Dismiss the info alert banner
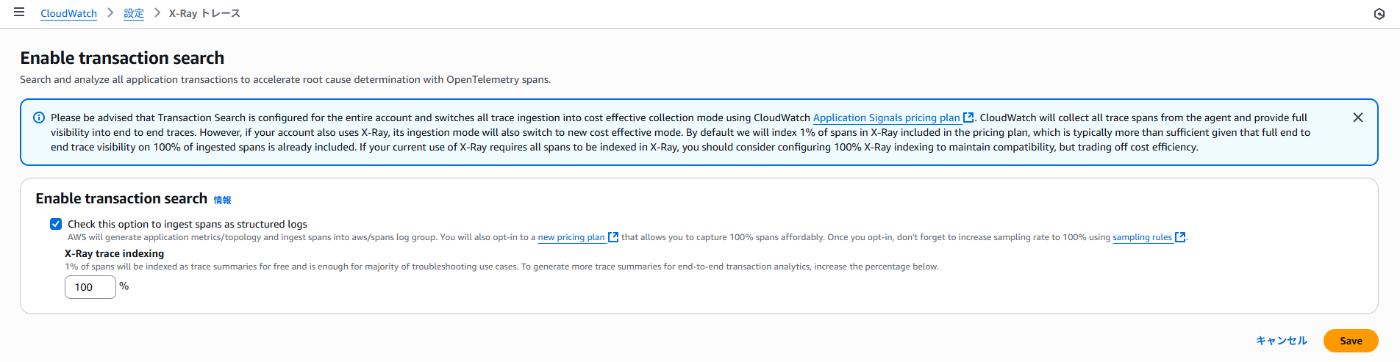The image size is (1400, 362). (1357, 117)
